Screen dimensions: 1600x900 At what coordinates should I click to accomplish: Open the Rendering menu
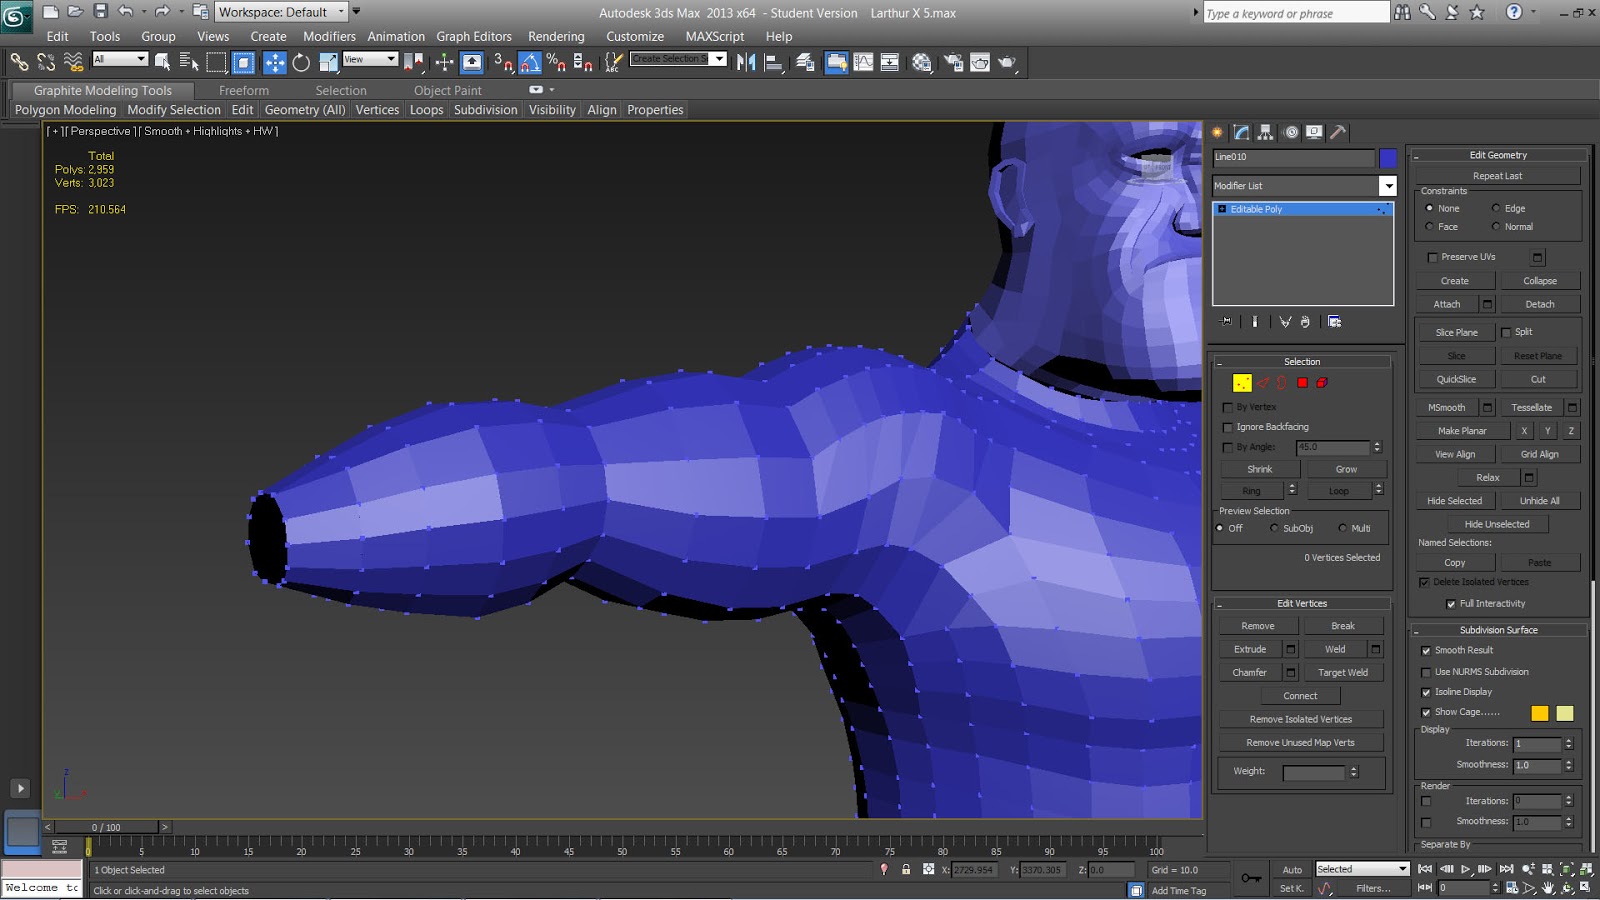tap(555, 36)
